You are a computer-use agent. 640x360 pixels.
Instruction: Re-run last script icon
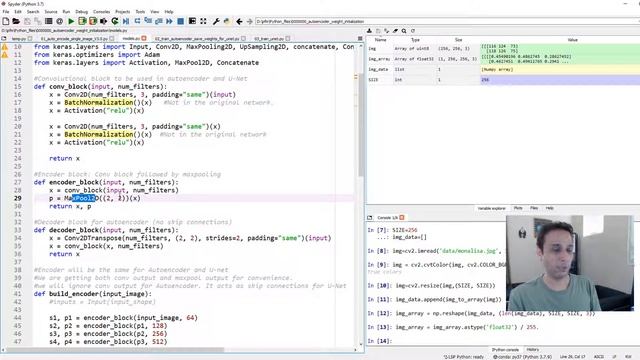pos(115,21)
